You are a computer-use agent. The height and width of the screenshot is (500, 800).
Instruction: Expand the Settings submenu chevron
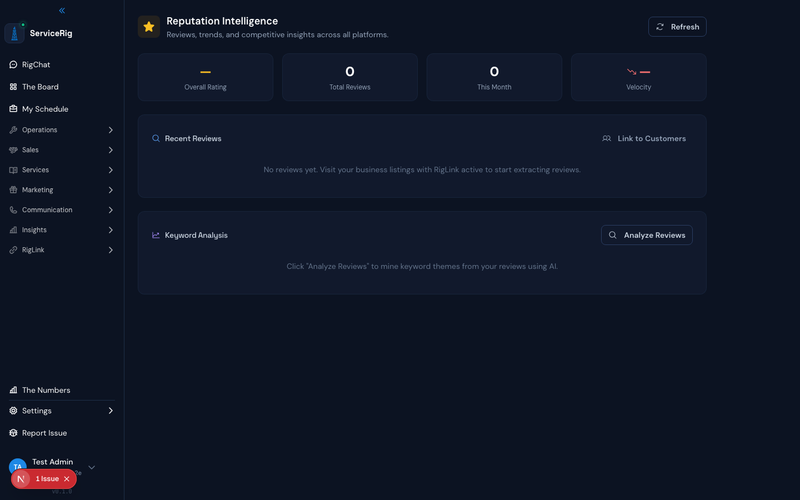(110, 411)
